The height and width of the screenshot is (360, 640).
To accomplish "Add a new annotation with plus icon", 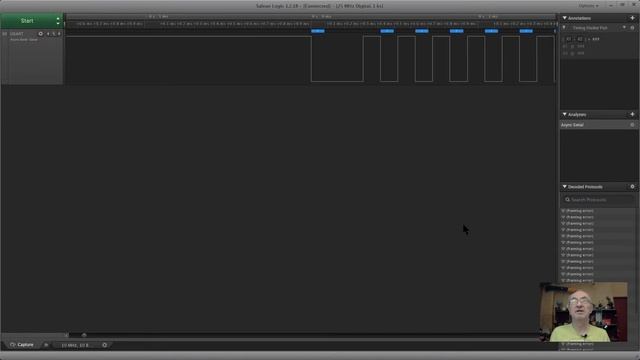I will coord(632,18).
